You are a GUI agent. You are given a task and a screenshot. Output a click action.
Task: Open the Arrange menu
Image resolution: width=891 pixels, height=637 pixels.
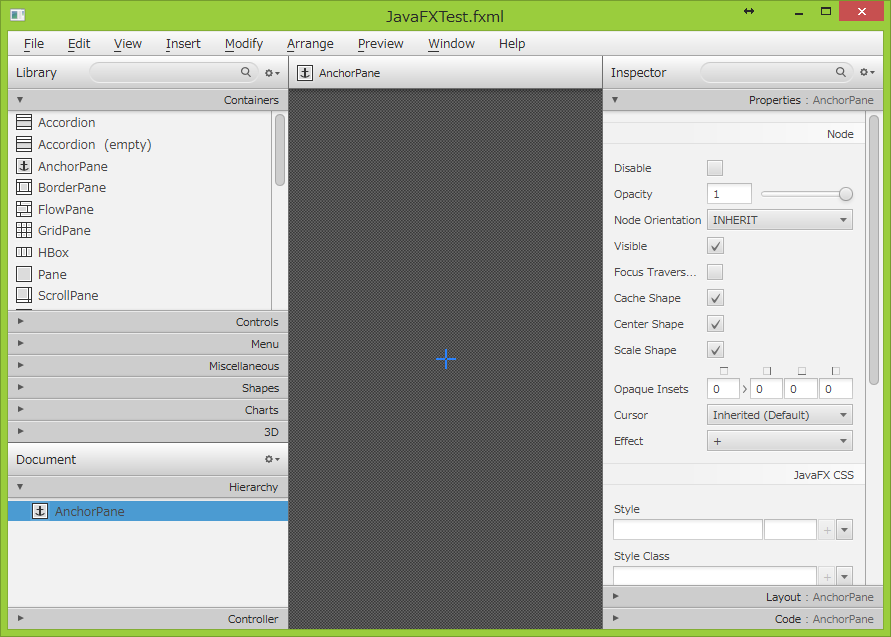310,43
